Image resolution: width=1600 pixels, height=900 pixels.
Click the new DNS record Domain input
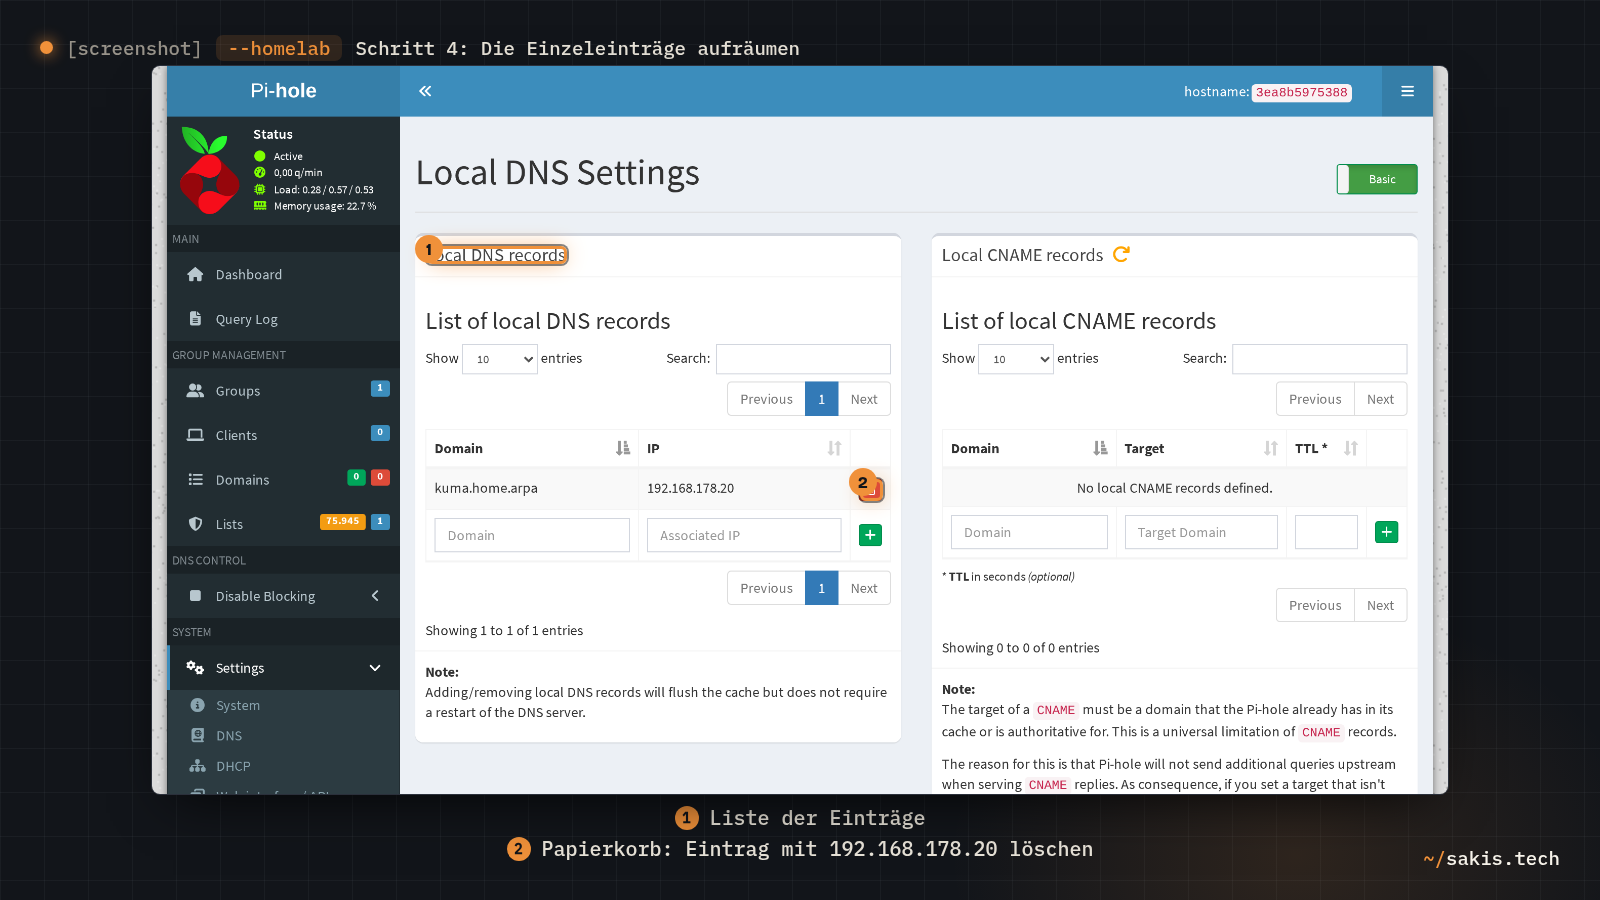click(x=532, y=535)
